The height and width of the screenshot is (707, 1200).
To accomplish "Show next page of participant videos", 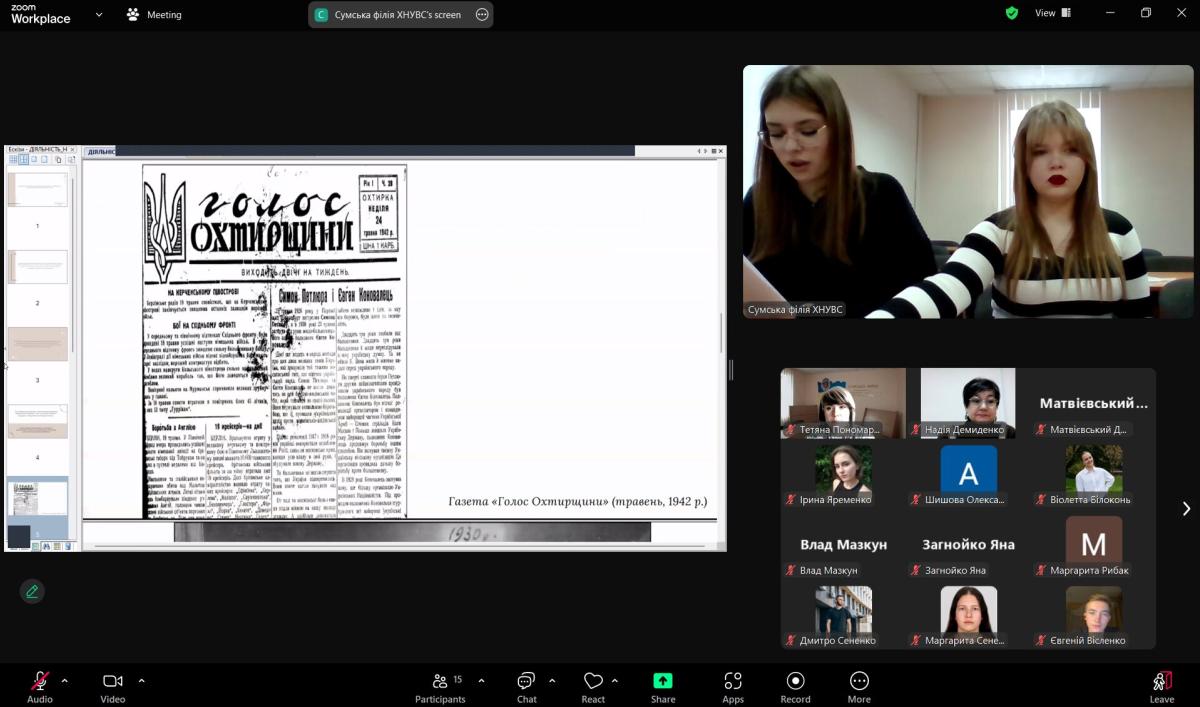I will coord(1186,509).
